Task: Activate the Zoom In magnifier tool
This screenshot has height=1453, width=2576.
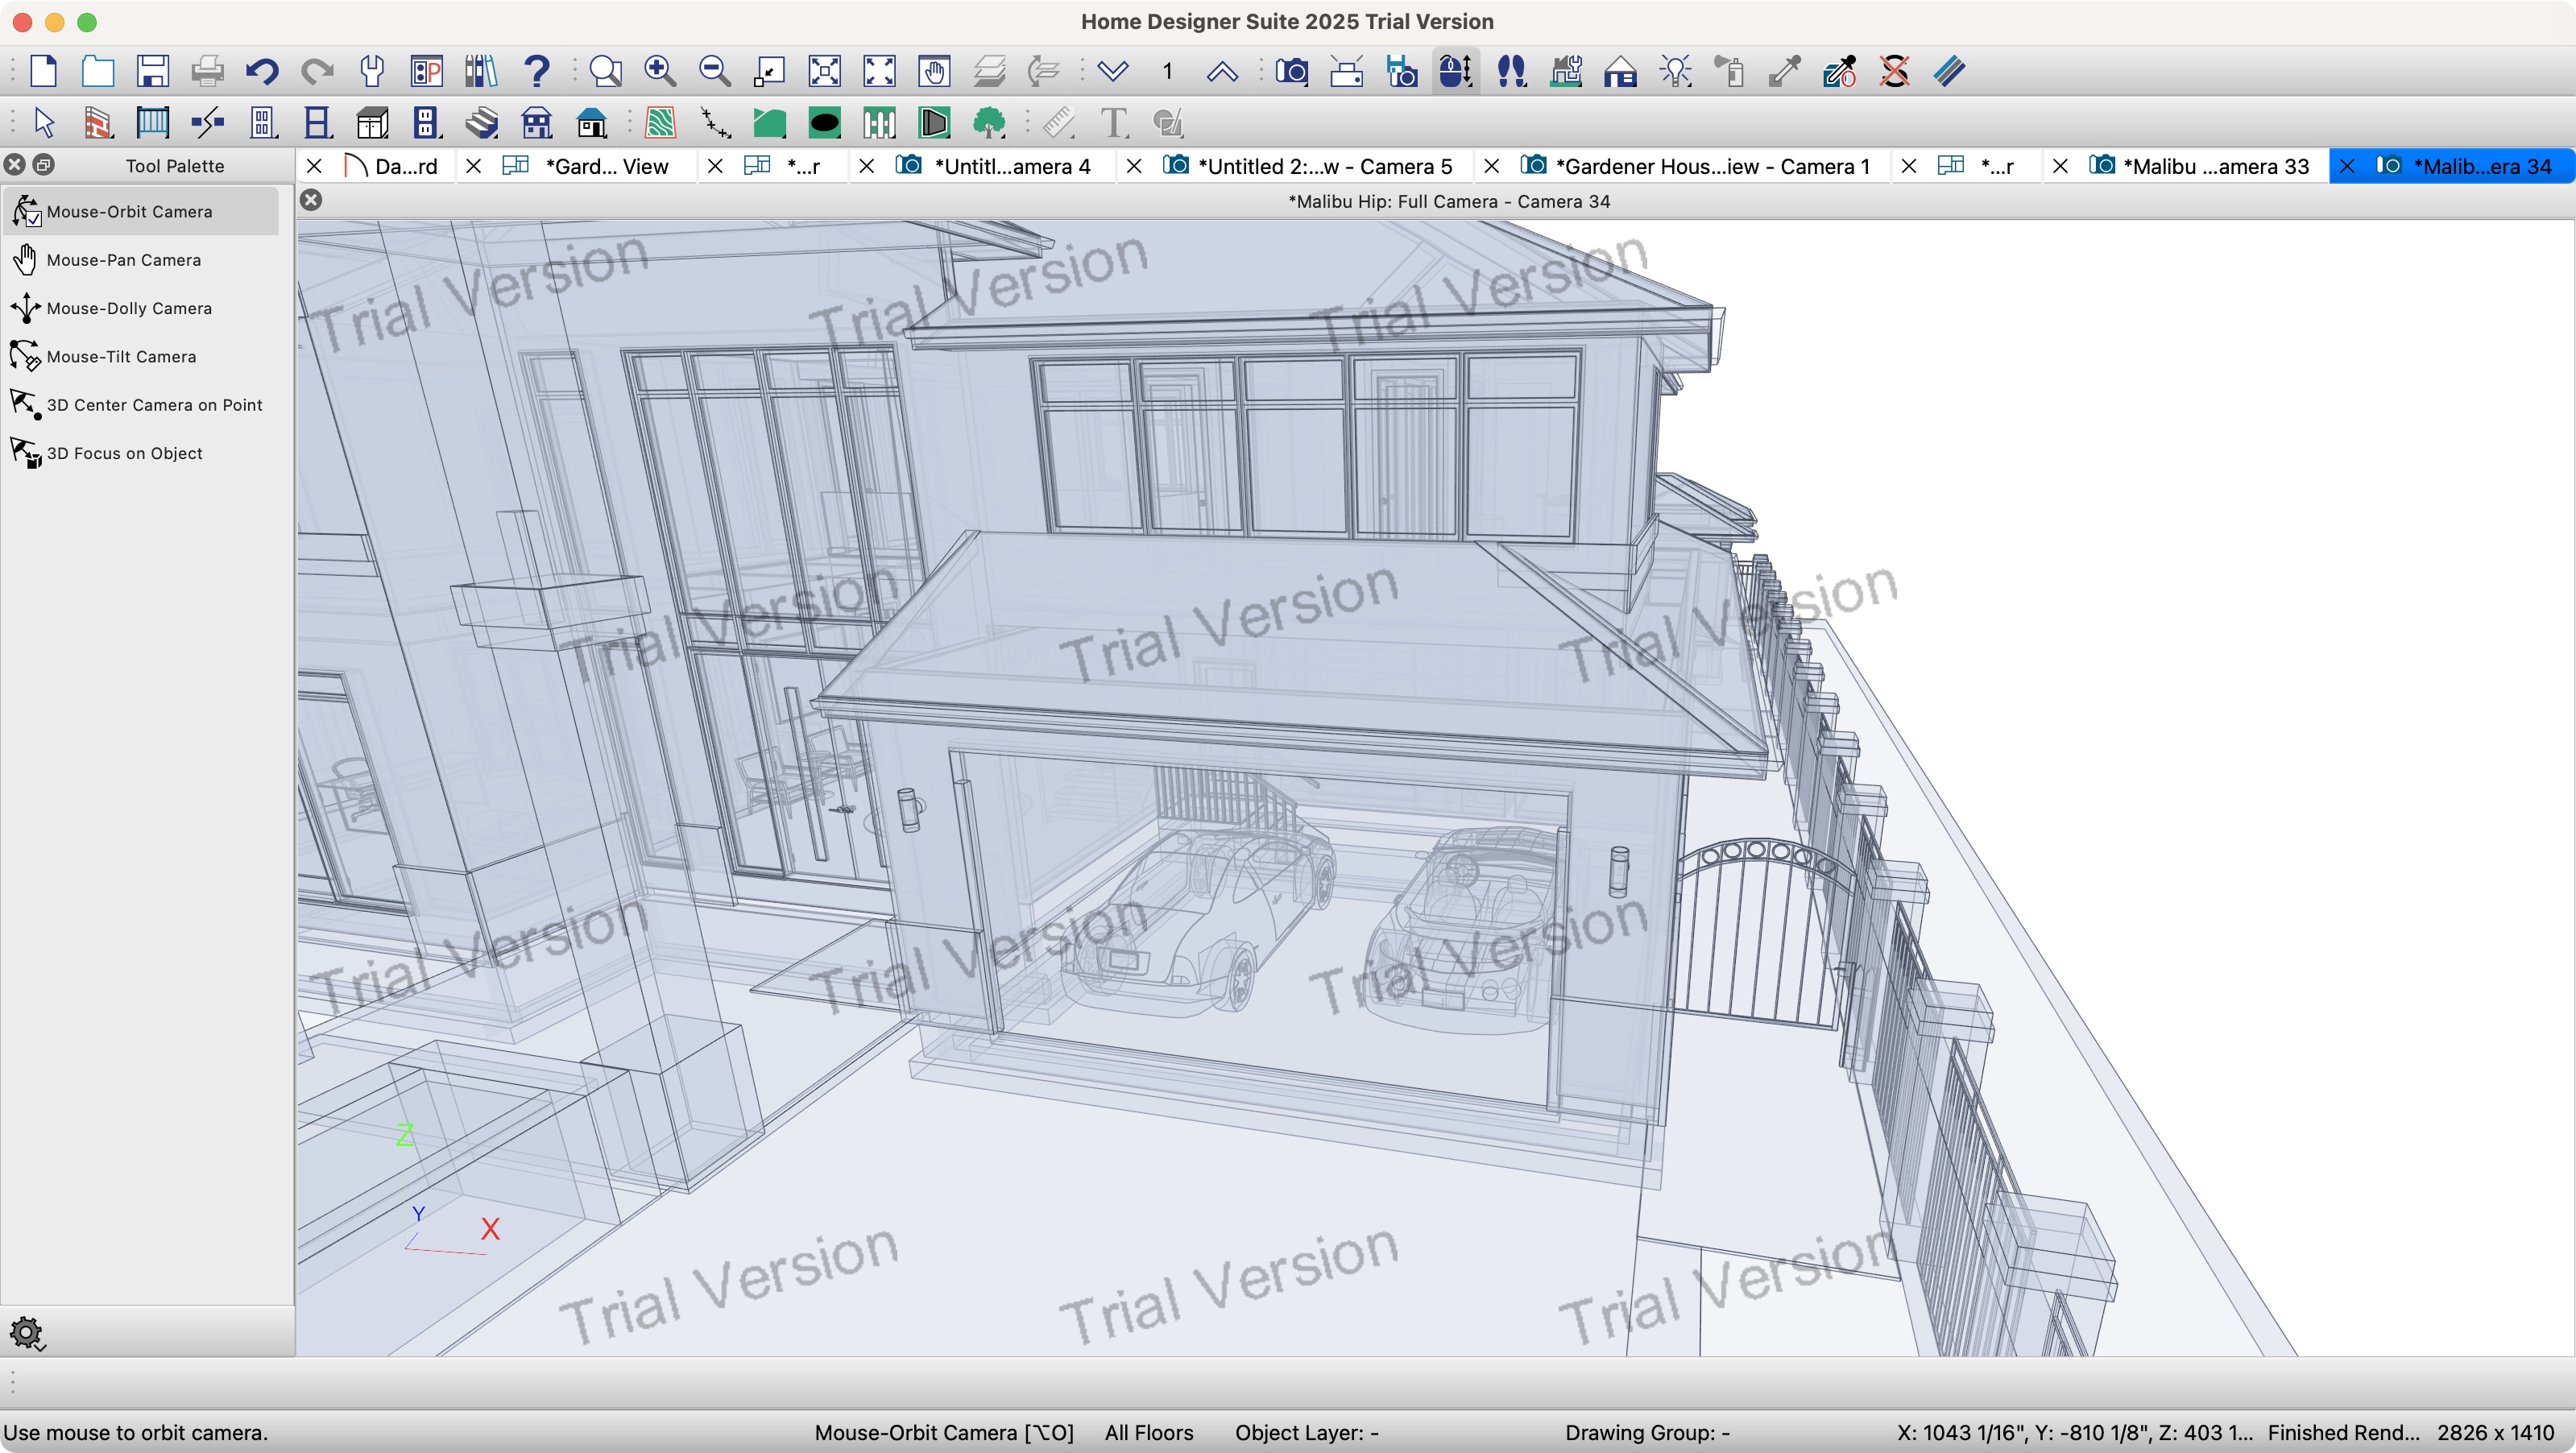Action: coord(659,71)
